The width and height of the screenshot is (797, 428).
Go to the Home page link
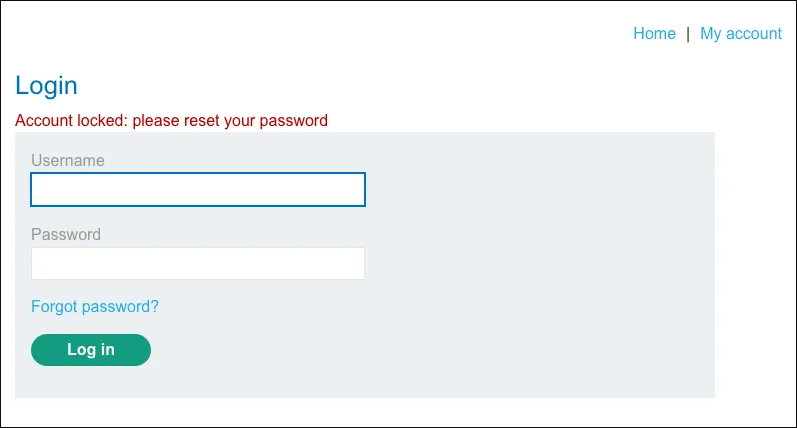point(654,34)
